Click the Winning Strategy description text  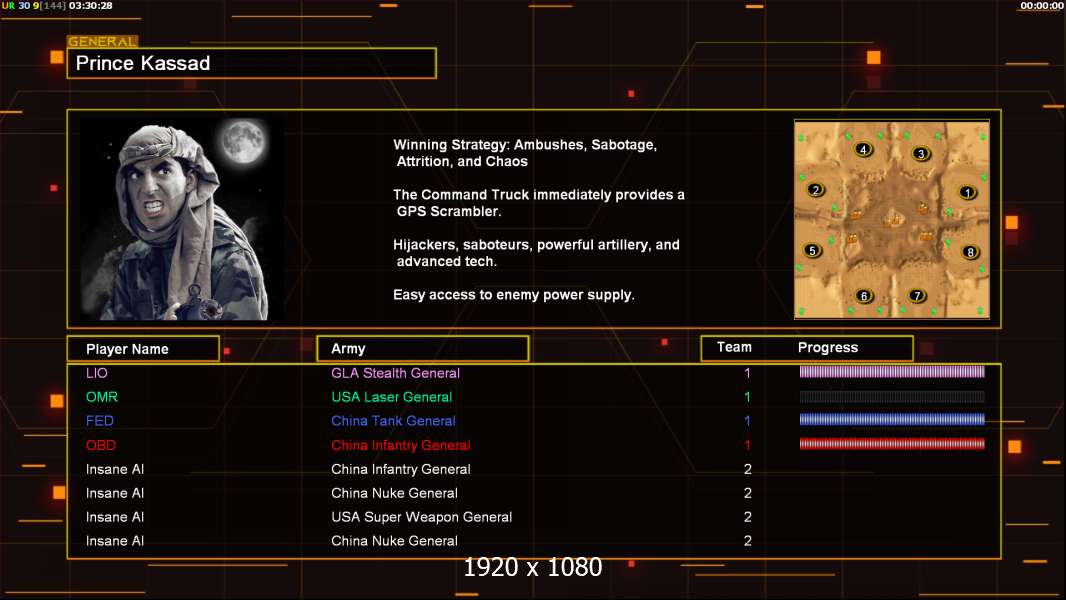coord(526,153)
